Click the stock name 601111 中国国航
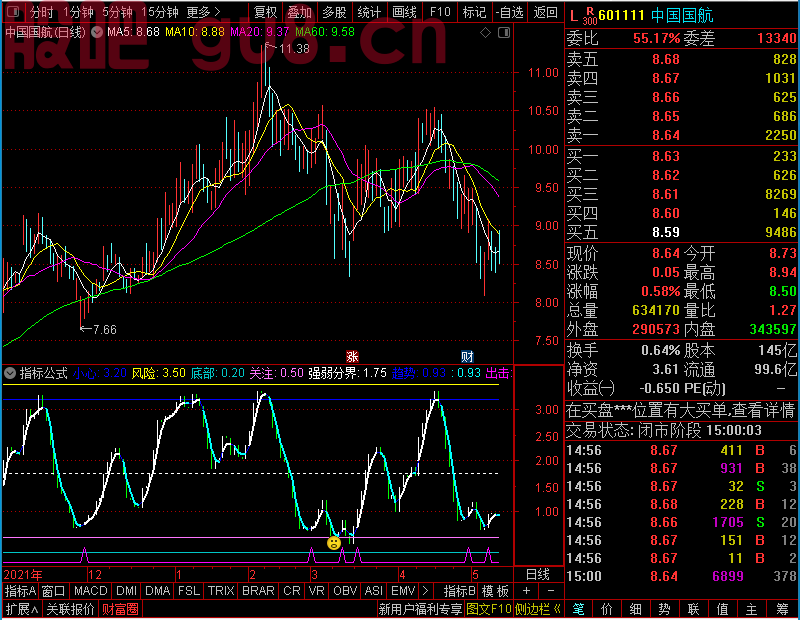 click(x=656, y=16)
